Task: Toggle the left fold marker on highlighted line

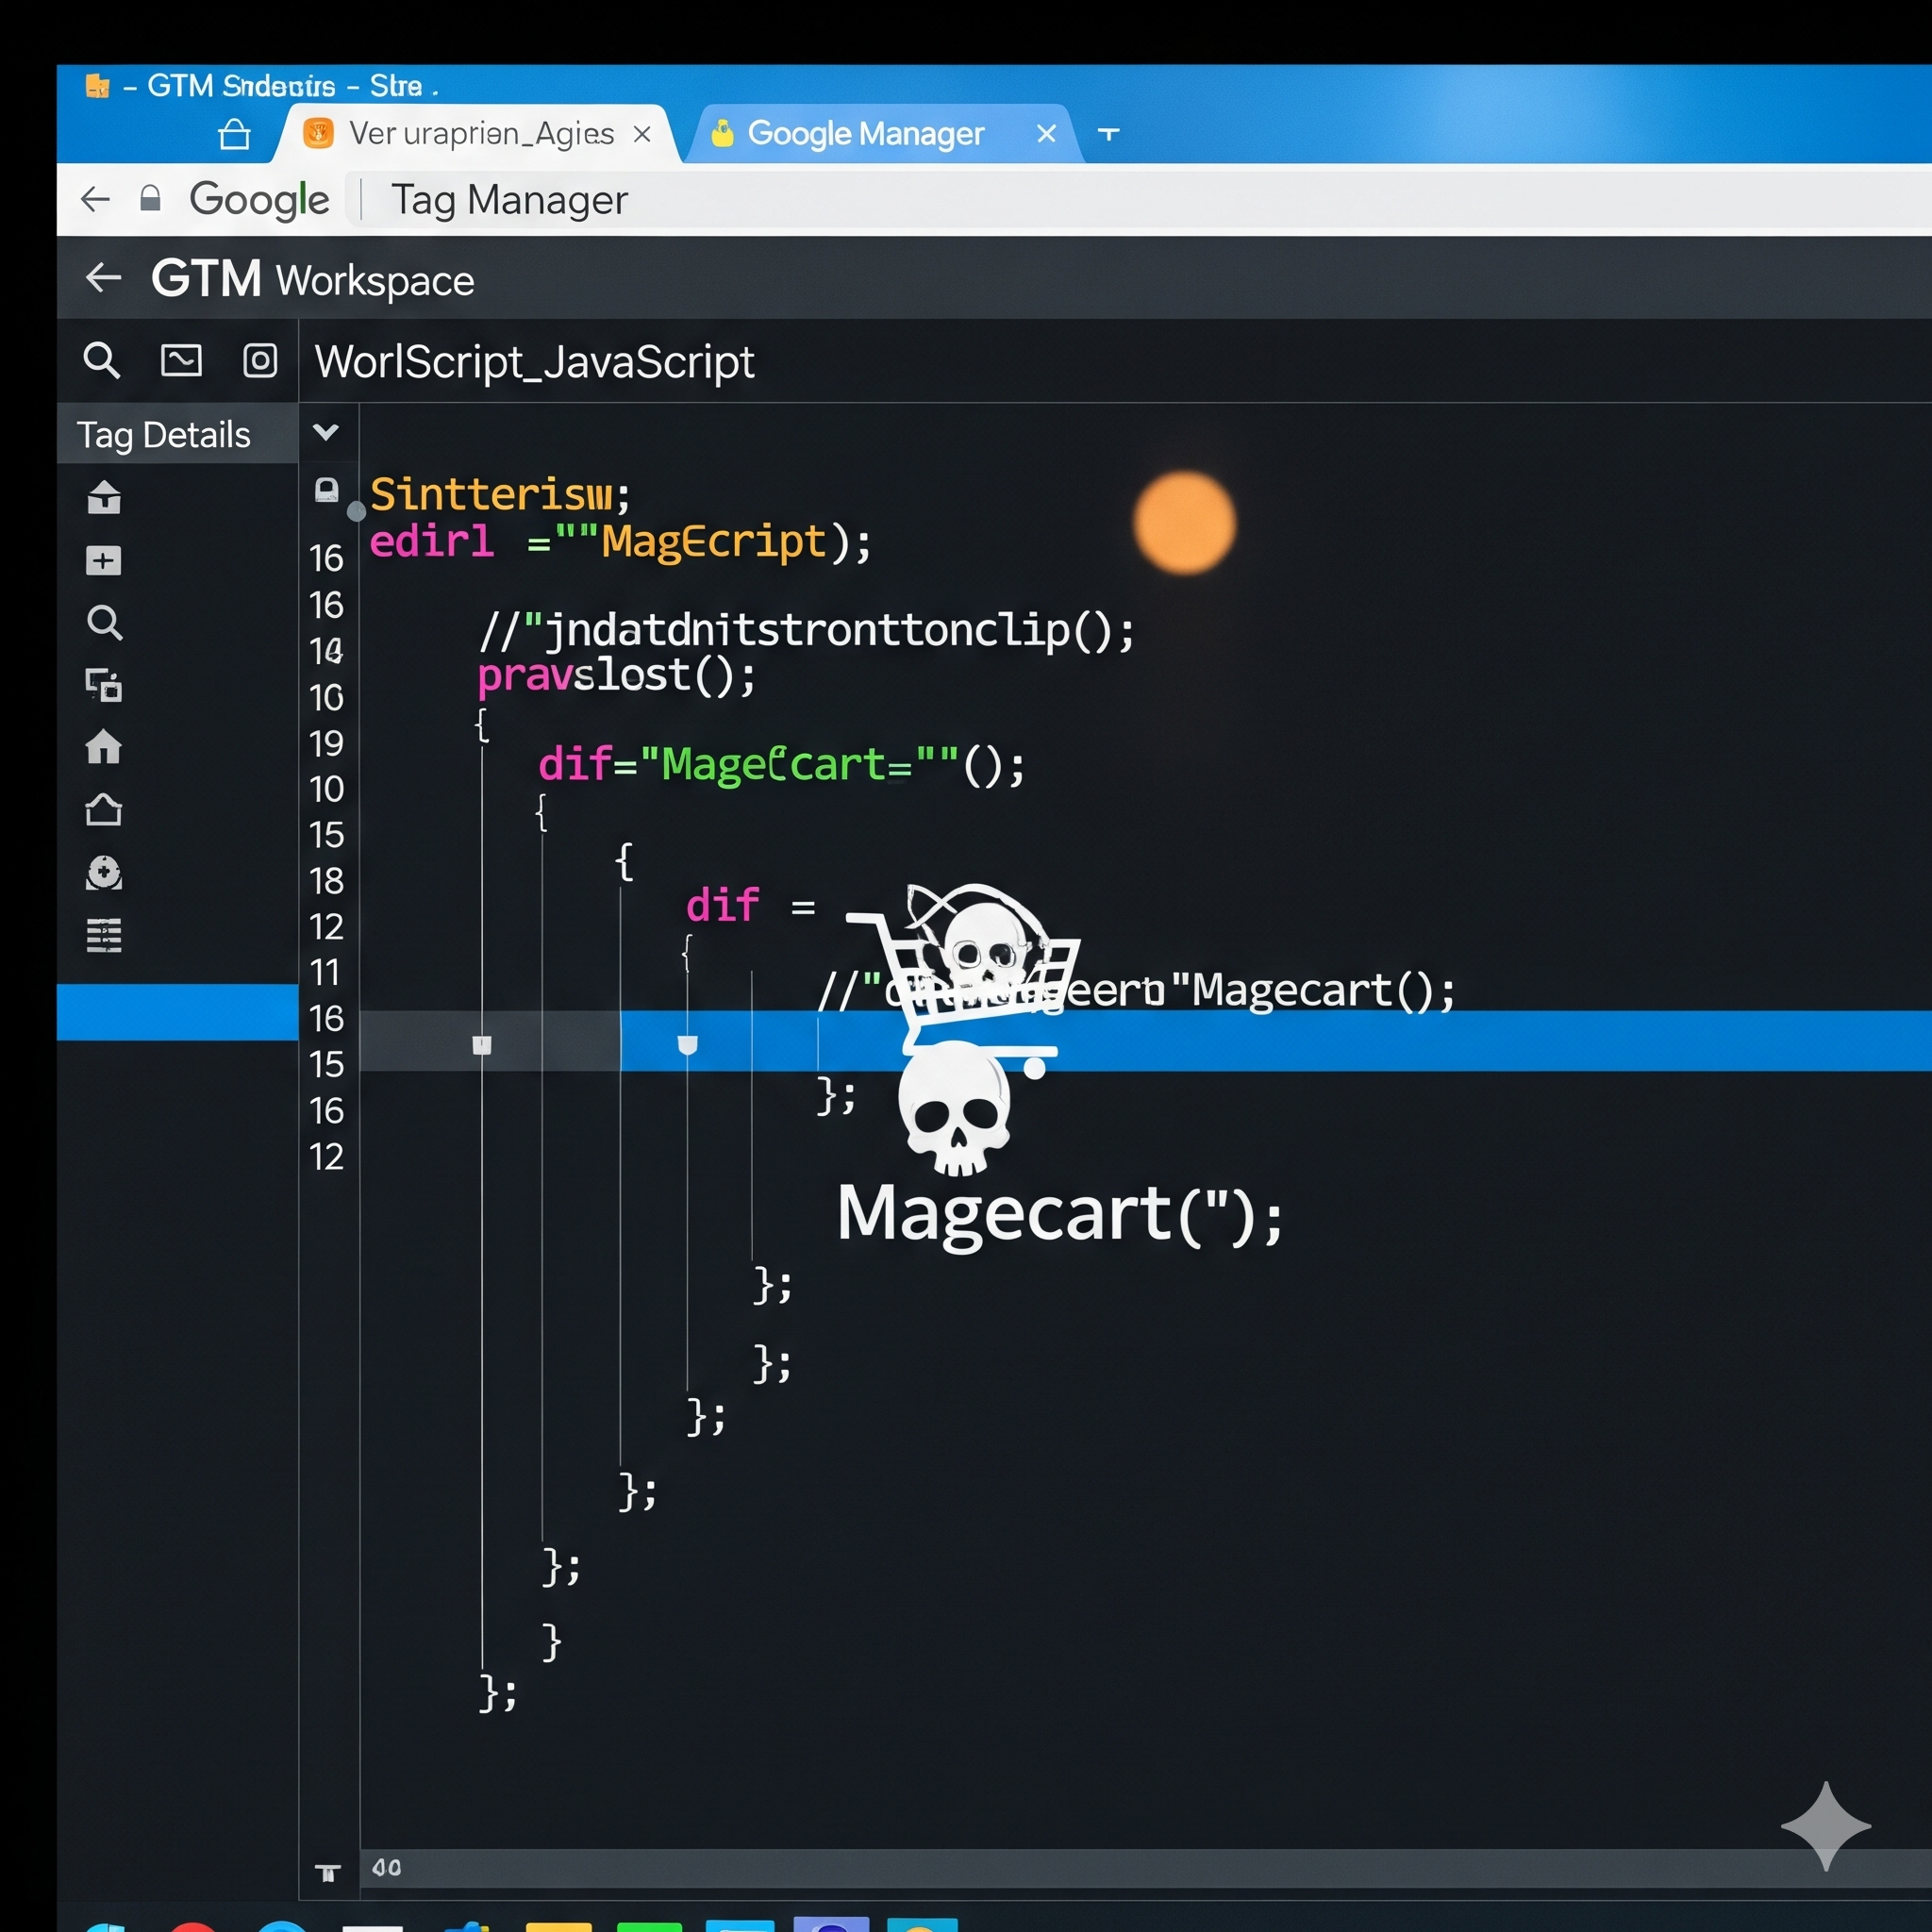Action: tap(482, 1045)
